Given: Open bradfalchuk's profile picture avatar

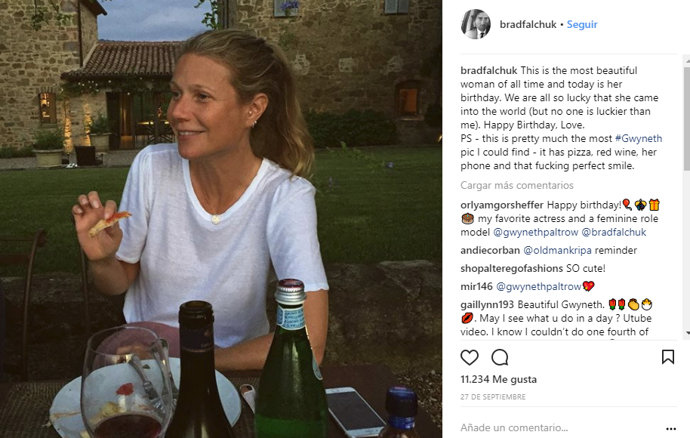Looking at the screenshot, I should pyautogui.click(x=475, y=24).
